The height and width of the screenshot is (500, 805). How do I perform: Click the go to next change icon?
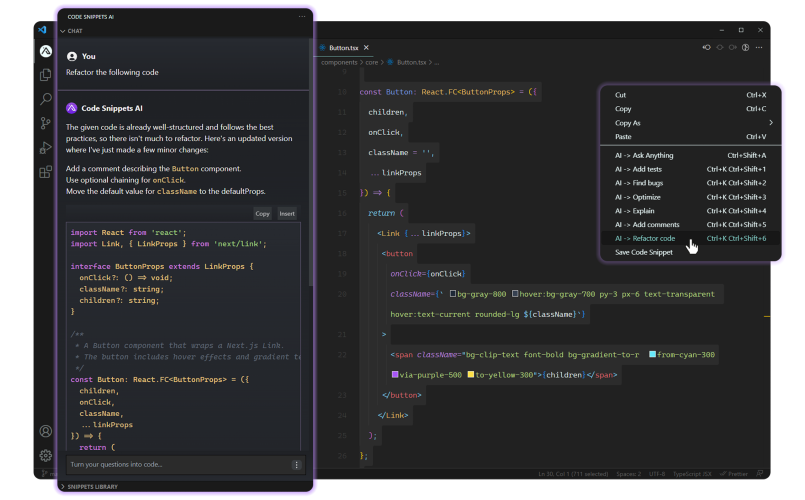click(733, 47)
